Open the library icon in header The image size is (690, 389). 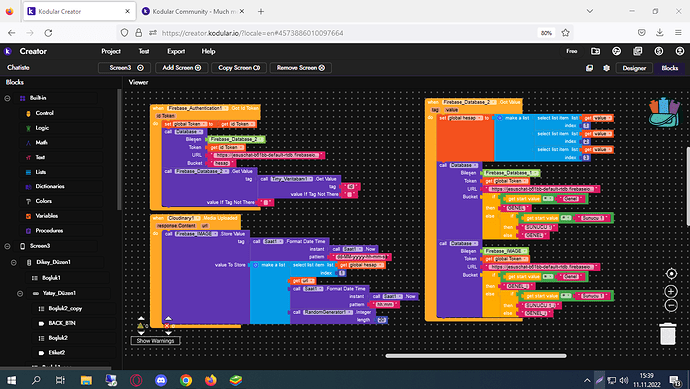coord(638,51)
